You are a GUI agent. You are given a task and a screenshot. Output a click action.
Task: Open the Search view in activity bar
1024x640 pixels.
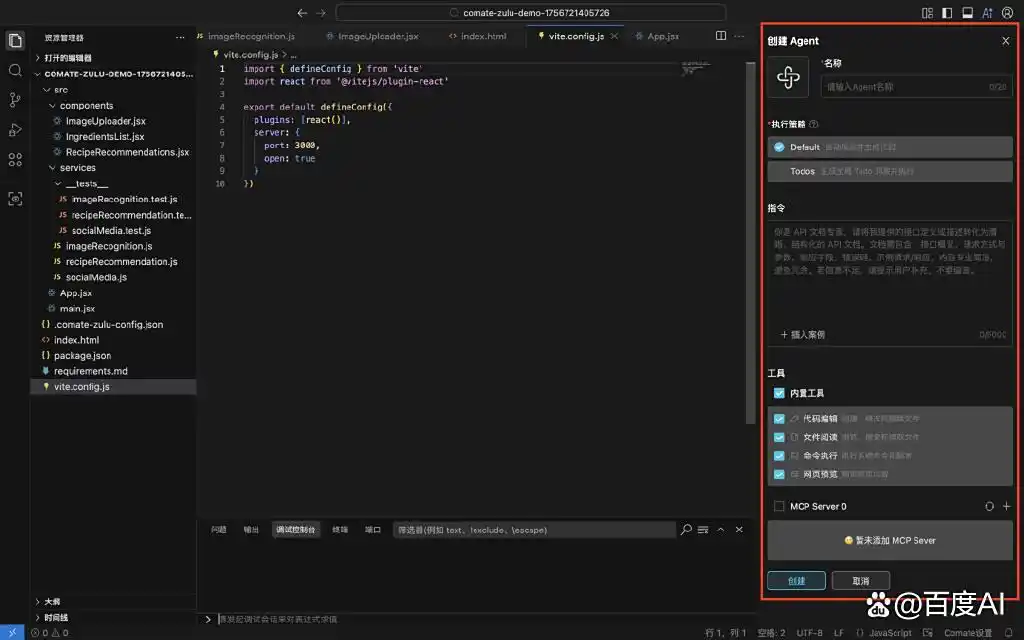15,70
